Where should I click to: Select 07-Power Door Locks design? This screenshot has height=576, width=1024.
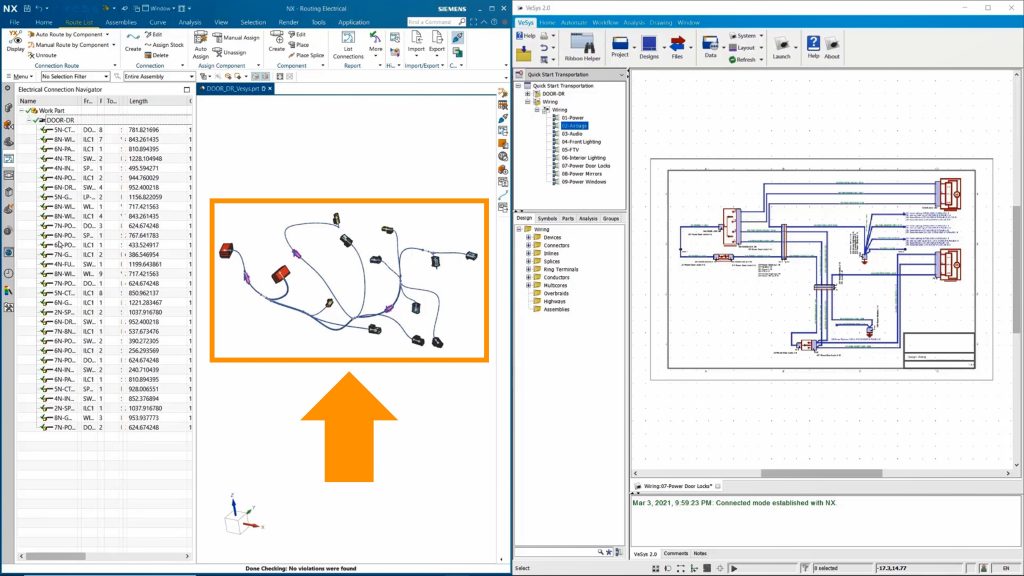click(585, 166)
